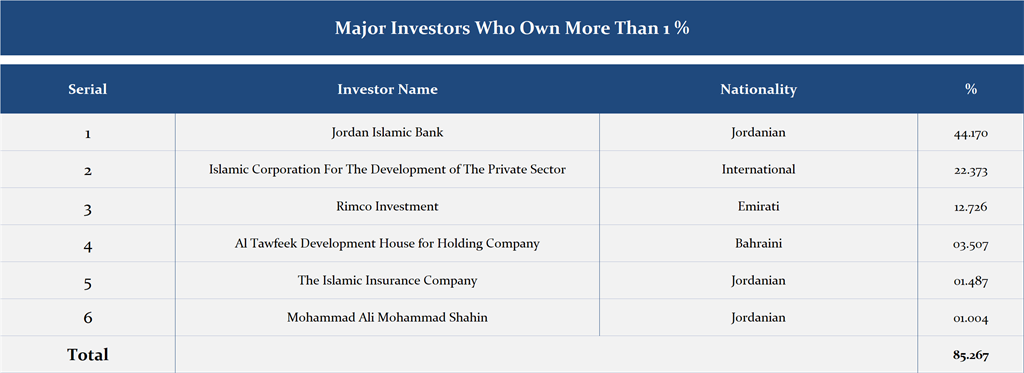Click the 12.726 percentage value
Image resolution: width=1024 pixels, height=373 pixels.
pyautogui.click(x=970, y=208)
